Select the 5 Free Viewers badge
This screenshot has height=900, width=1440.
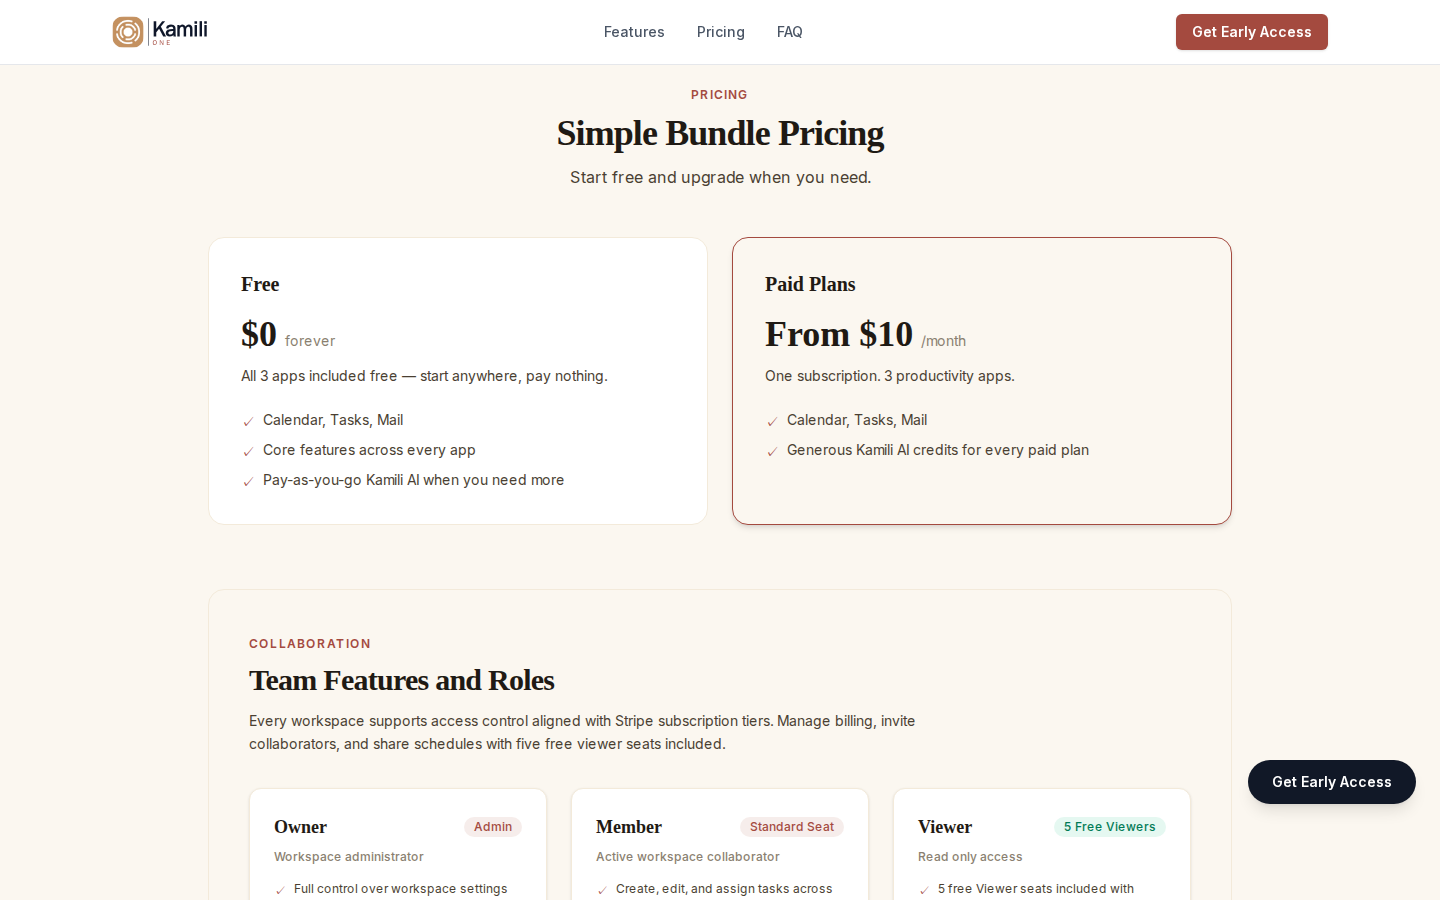tap(1110, 827)
